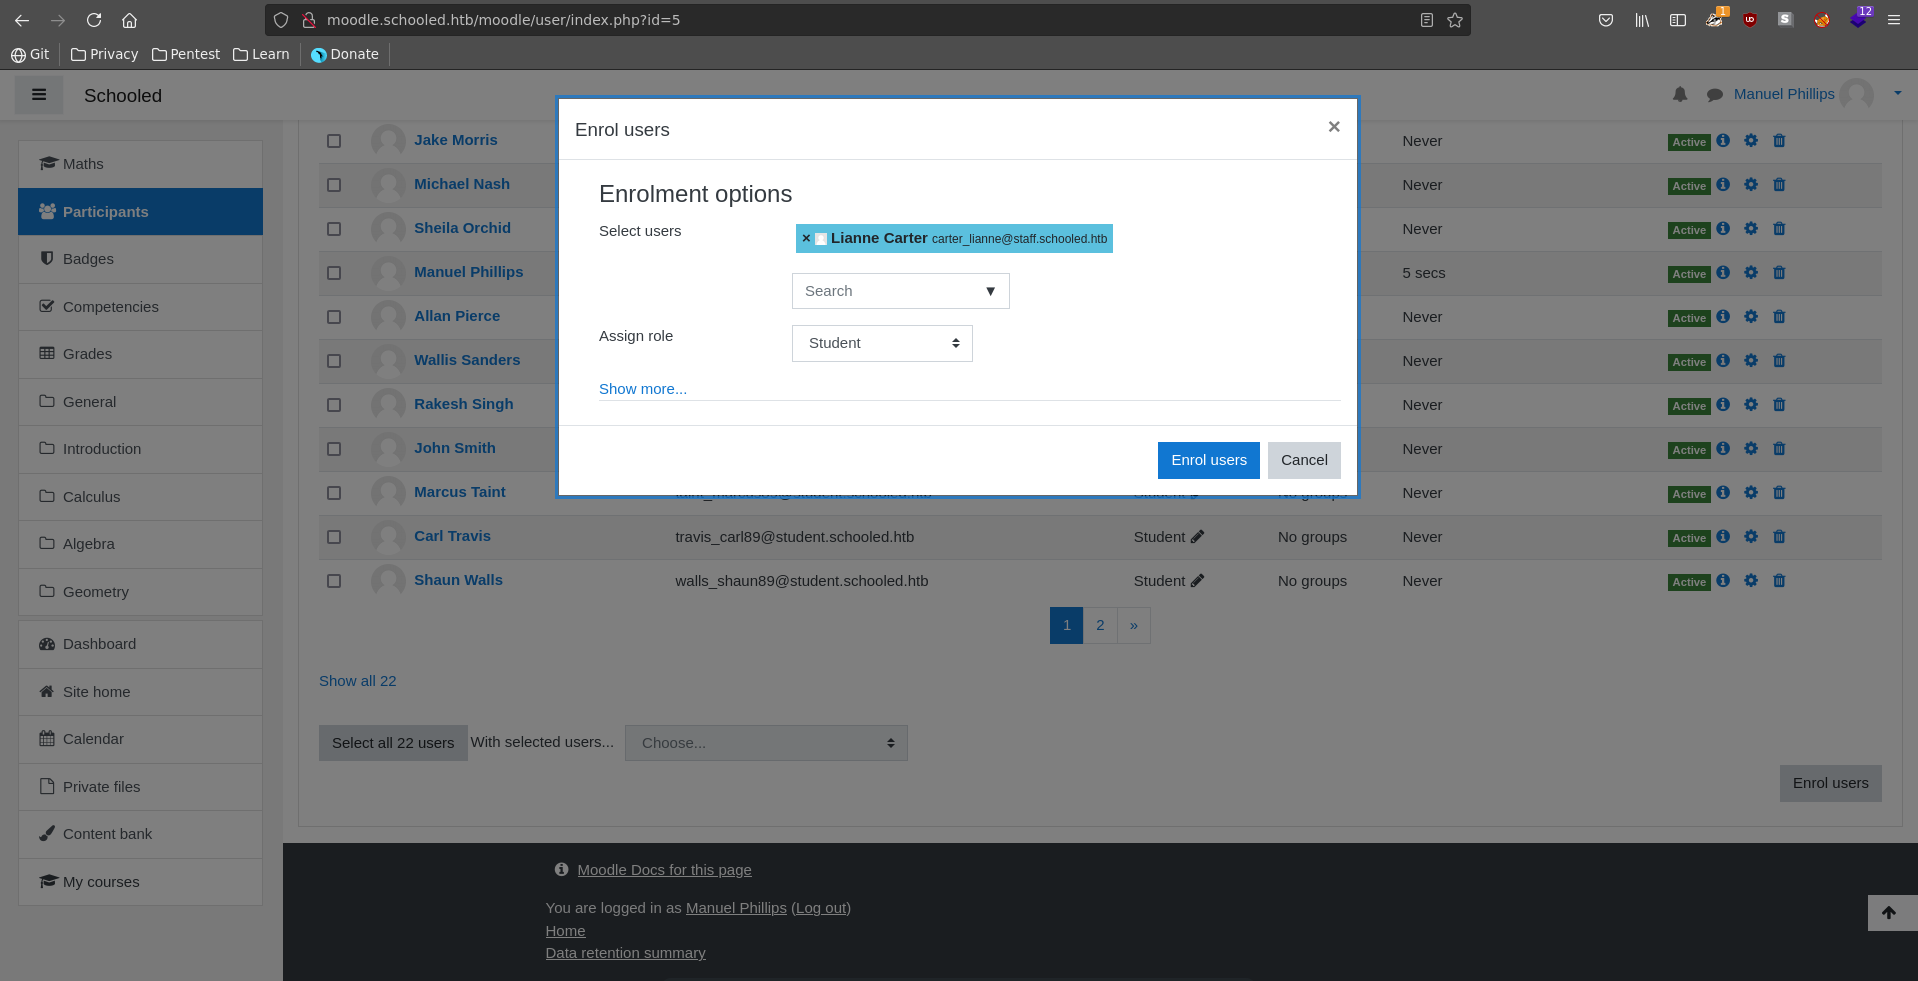
Task: Go to Badges in the sidebar
Action: [x=88, y=259]
